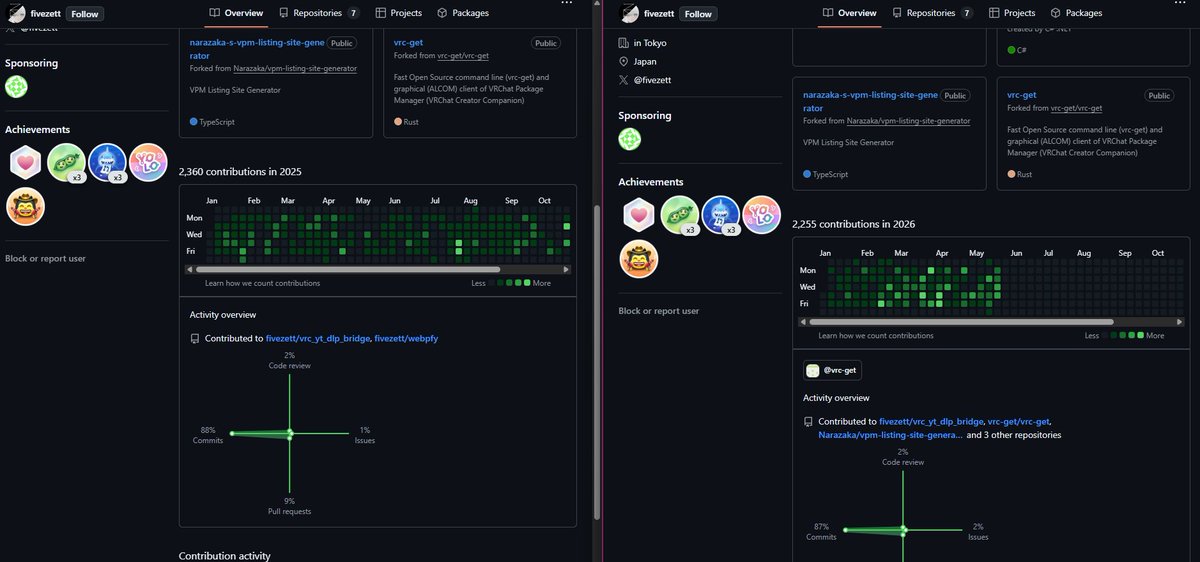View Pull Shark badge in left window

pos(106,162)
